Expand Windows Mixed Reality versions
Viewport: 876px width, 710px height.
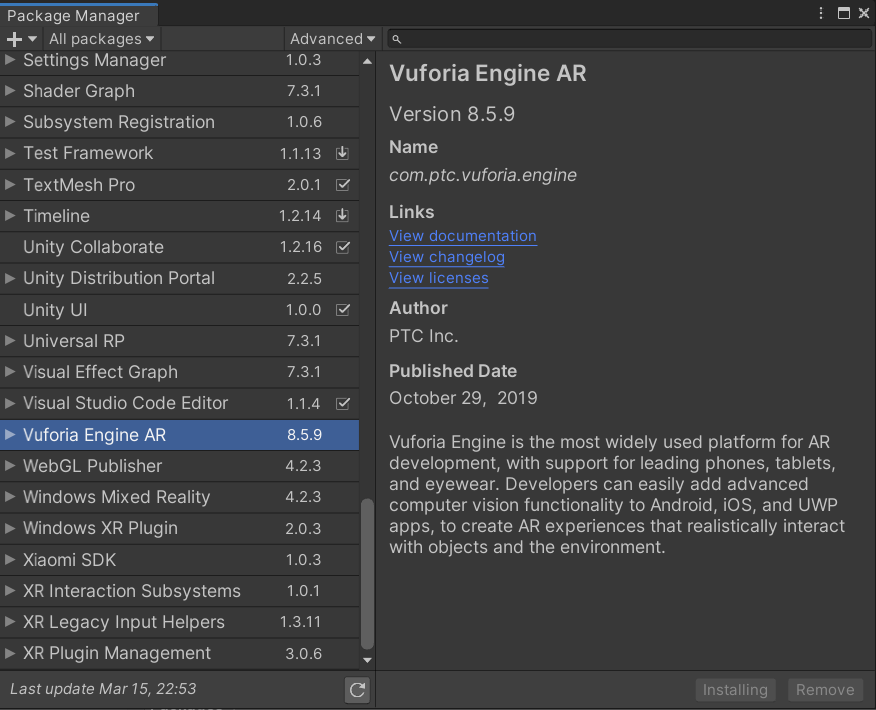[x=9, y=497]
